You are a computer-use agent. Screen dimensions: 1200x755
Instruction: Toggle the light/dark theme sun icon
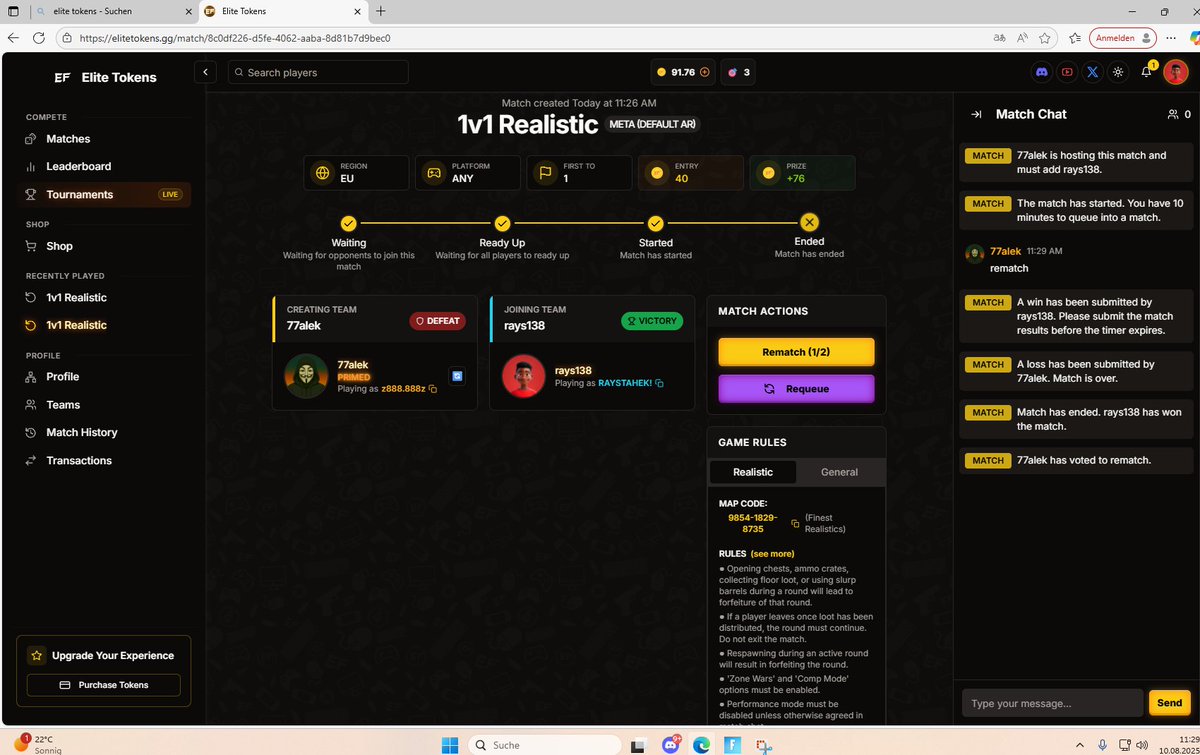point(1118,72)
